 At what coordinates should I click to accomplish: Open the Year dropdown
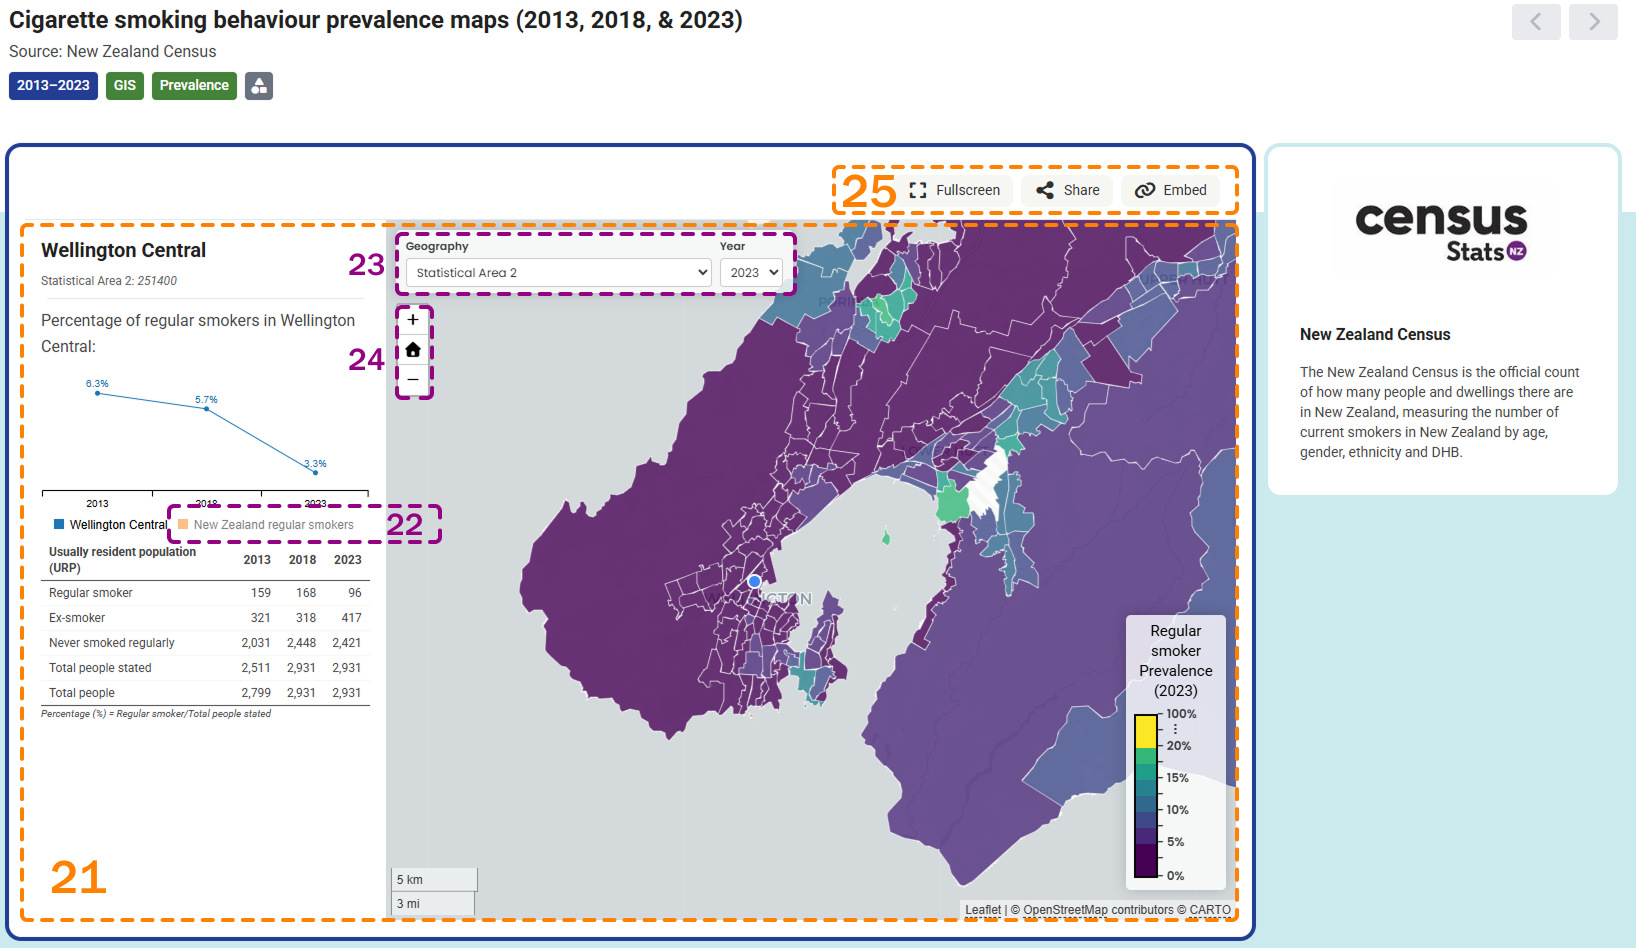(x=751, y=272)
